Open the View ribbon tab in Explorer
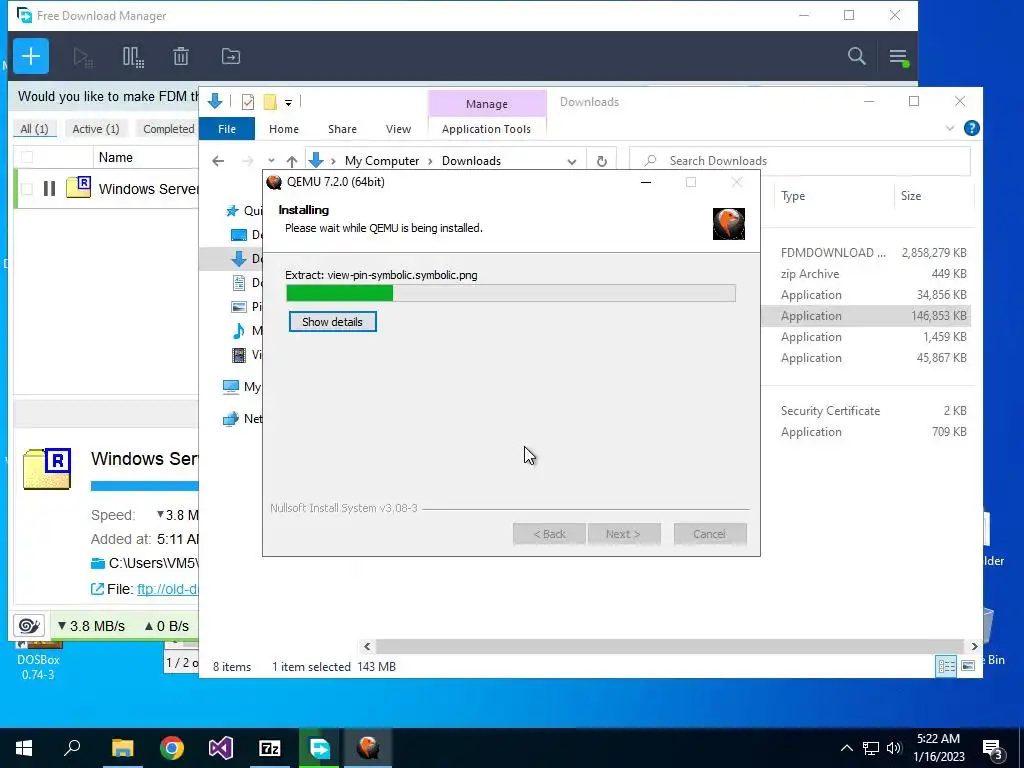The height and width of the screenshot is (768, 1024). (x=398, y=129)
